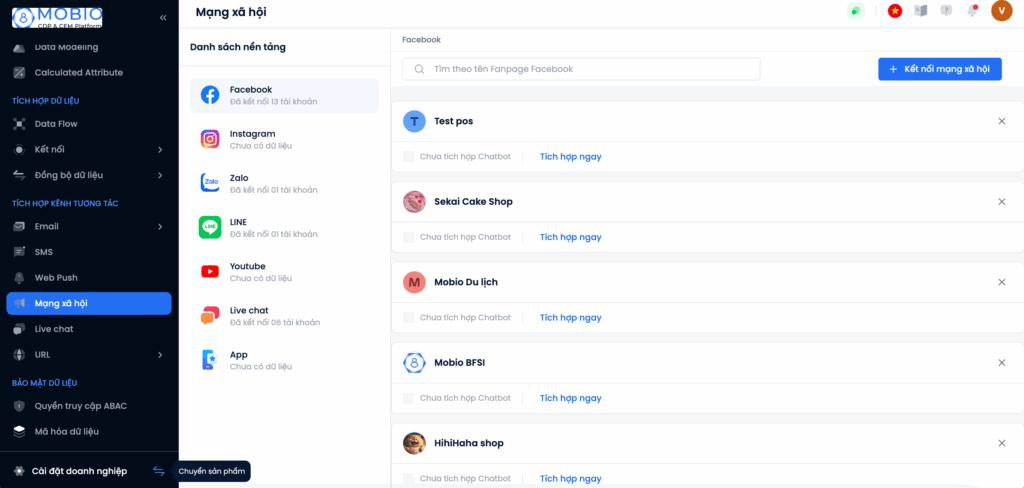Toggle the Mobio BFSI chatbot checkbox
This screenshot has height=488, width=1024.
[x=408, y=398]
